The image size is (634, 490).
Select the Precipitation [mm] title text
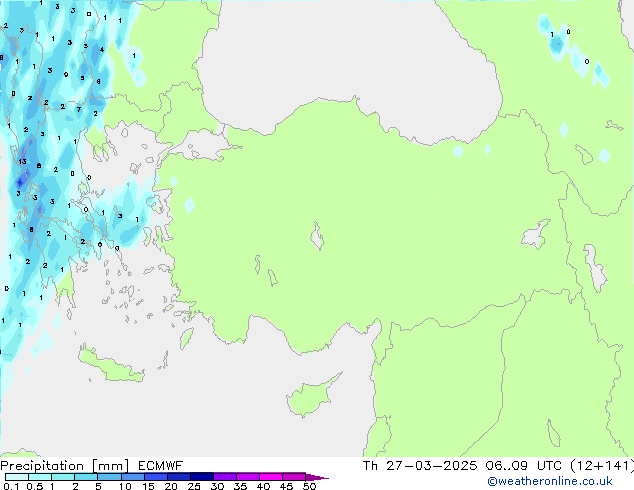[x=64, y=465]
